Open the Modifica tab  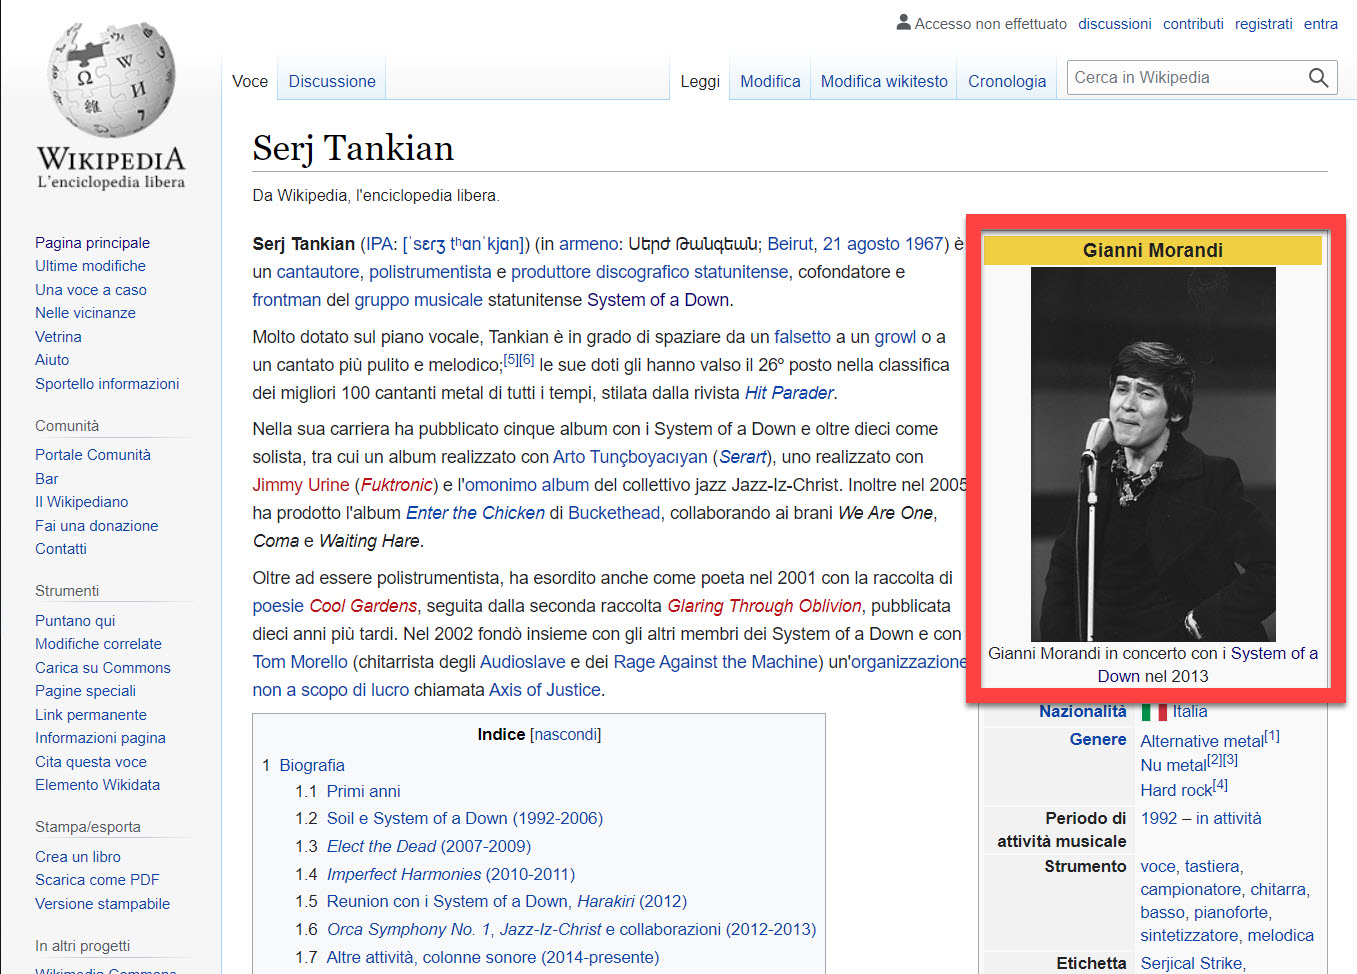(x=770, y=81)
